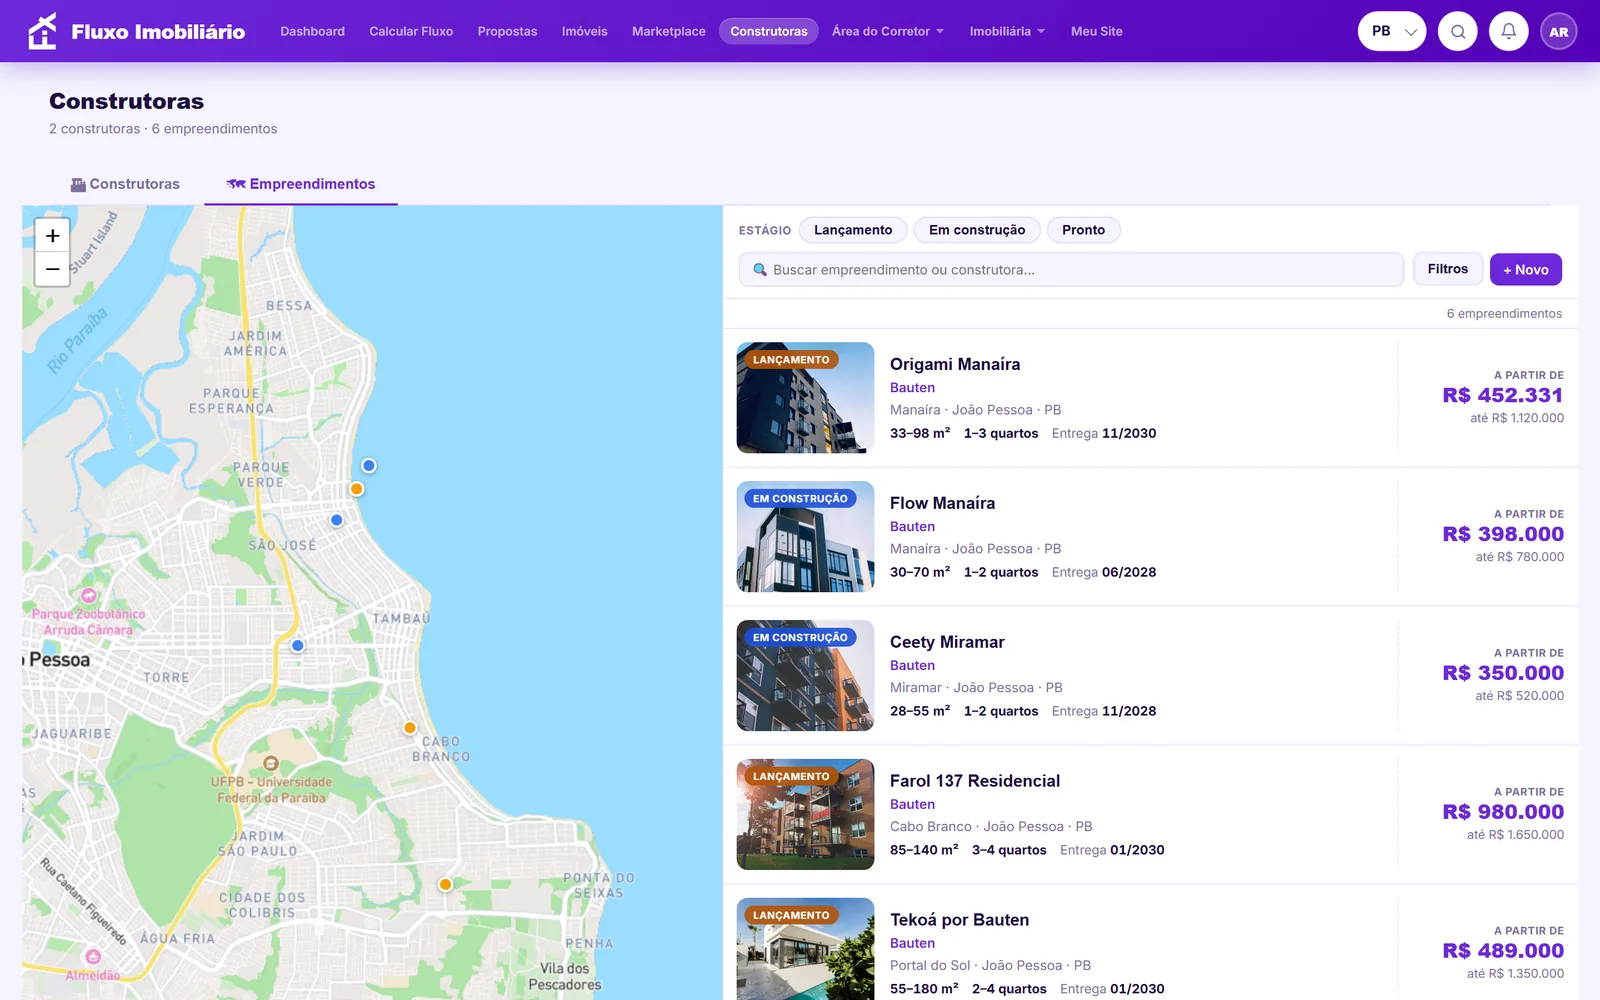Open the Flow Manaíra building thumbnail
This screenshot has height=1000, width=1600.
click(806, 537)
